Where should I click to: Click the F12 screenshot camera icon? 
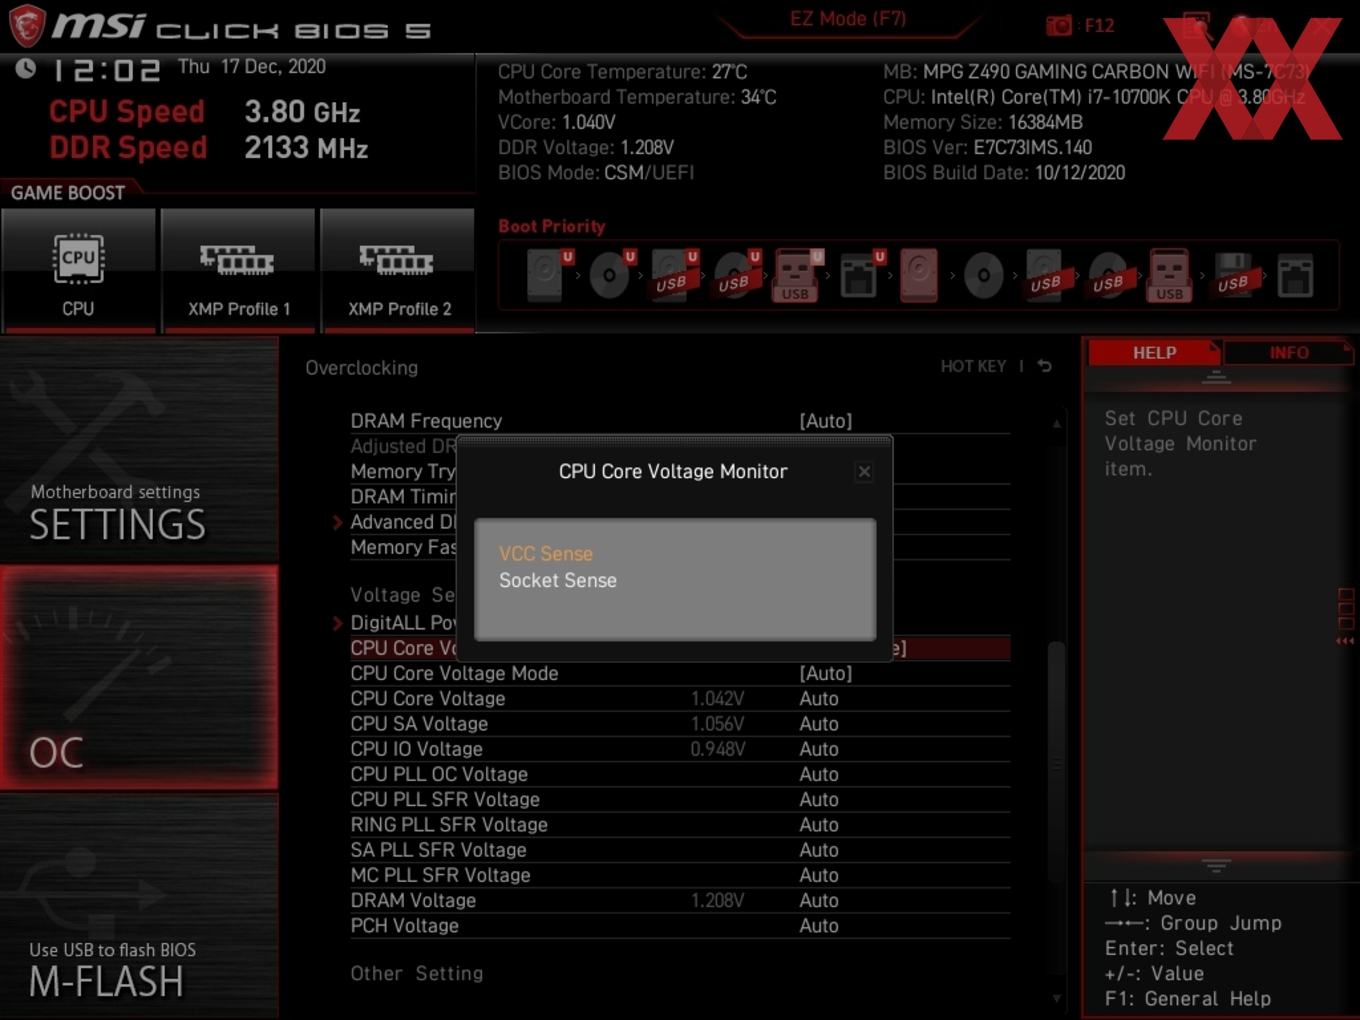[x=1059, y=25]
